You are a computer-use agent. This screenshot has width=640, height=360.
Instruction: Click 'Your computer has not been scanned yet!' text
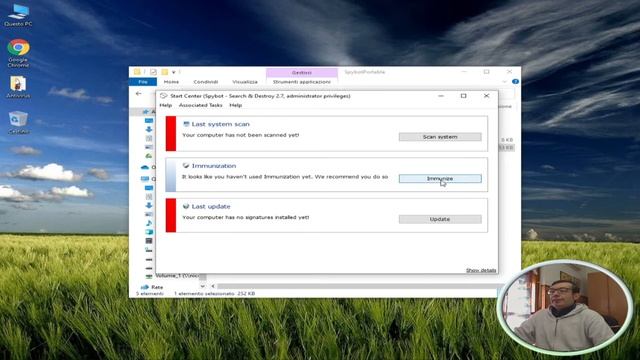click(240, 135)
